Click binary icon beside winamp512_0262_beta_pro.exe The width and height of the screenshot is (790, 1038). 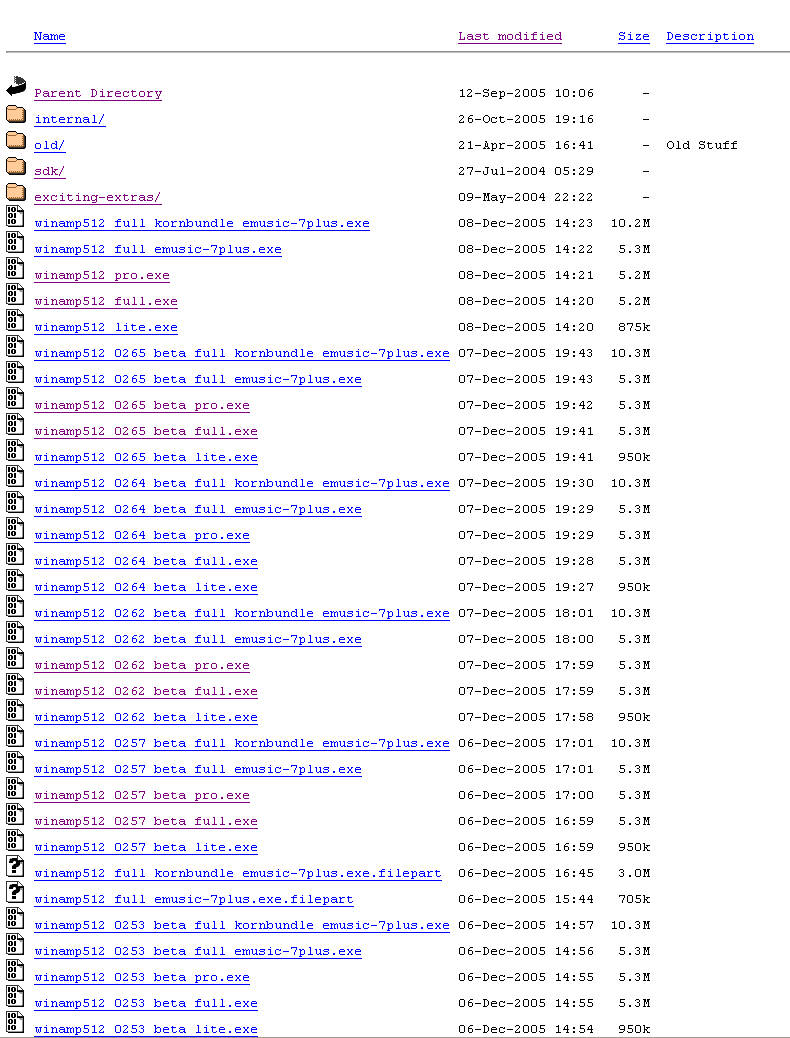[x=15, y=659]
